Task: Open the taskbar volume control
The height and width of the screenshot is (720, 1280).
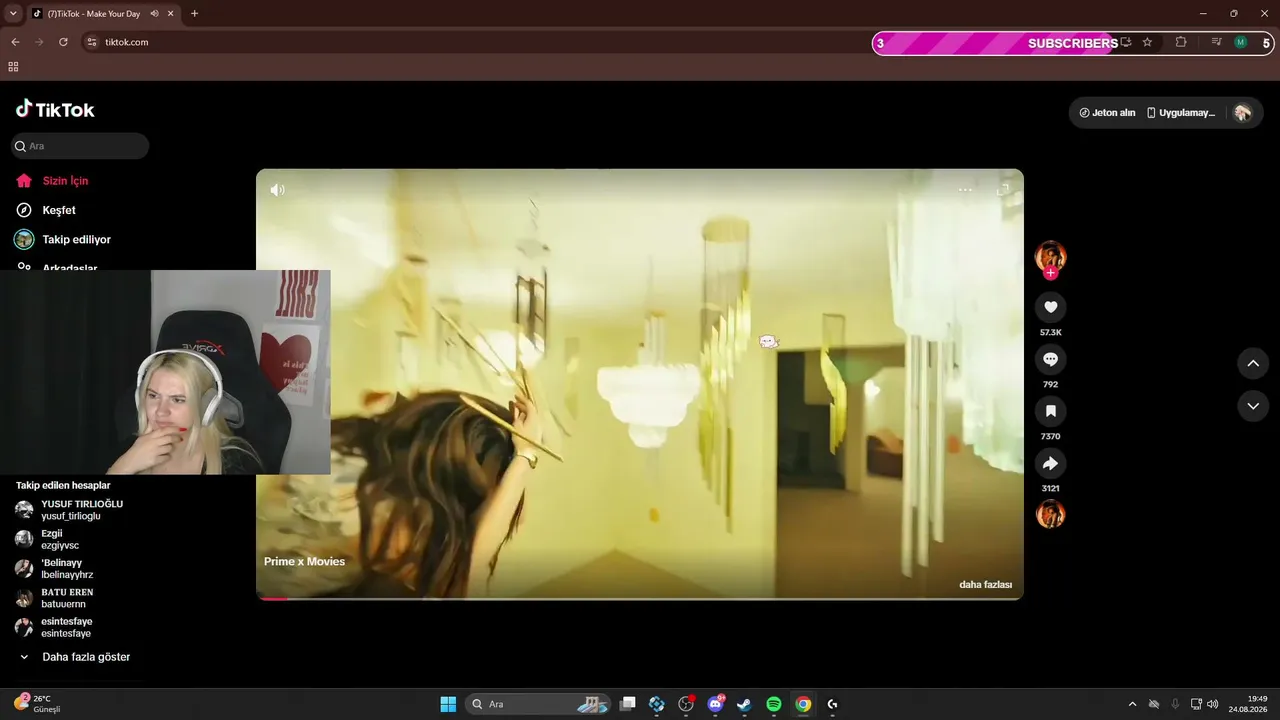Action: (1212, 704)
